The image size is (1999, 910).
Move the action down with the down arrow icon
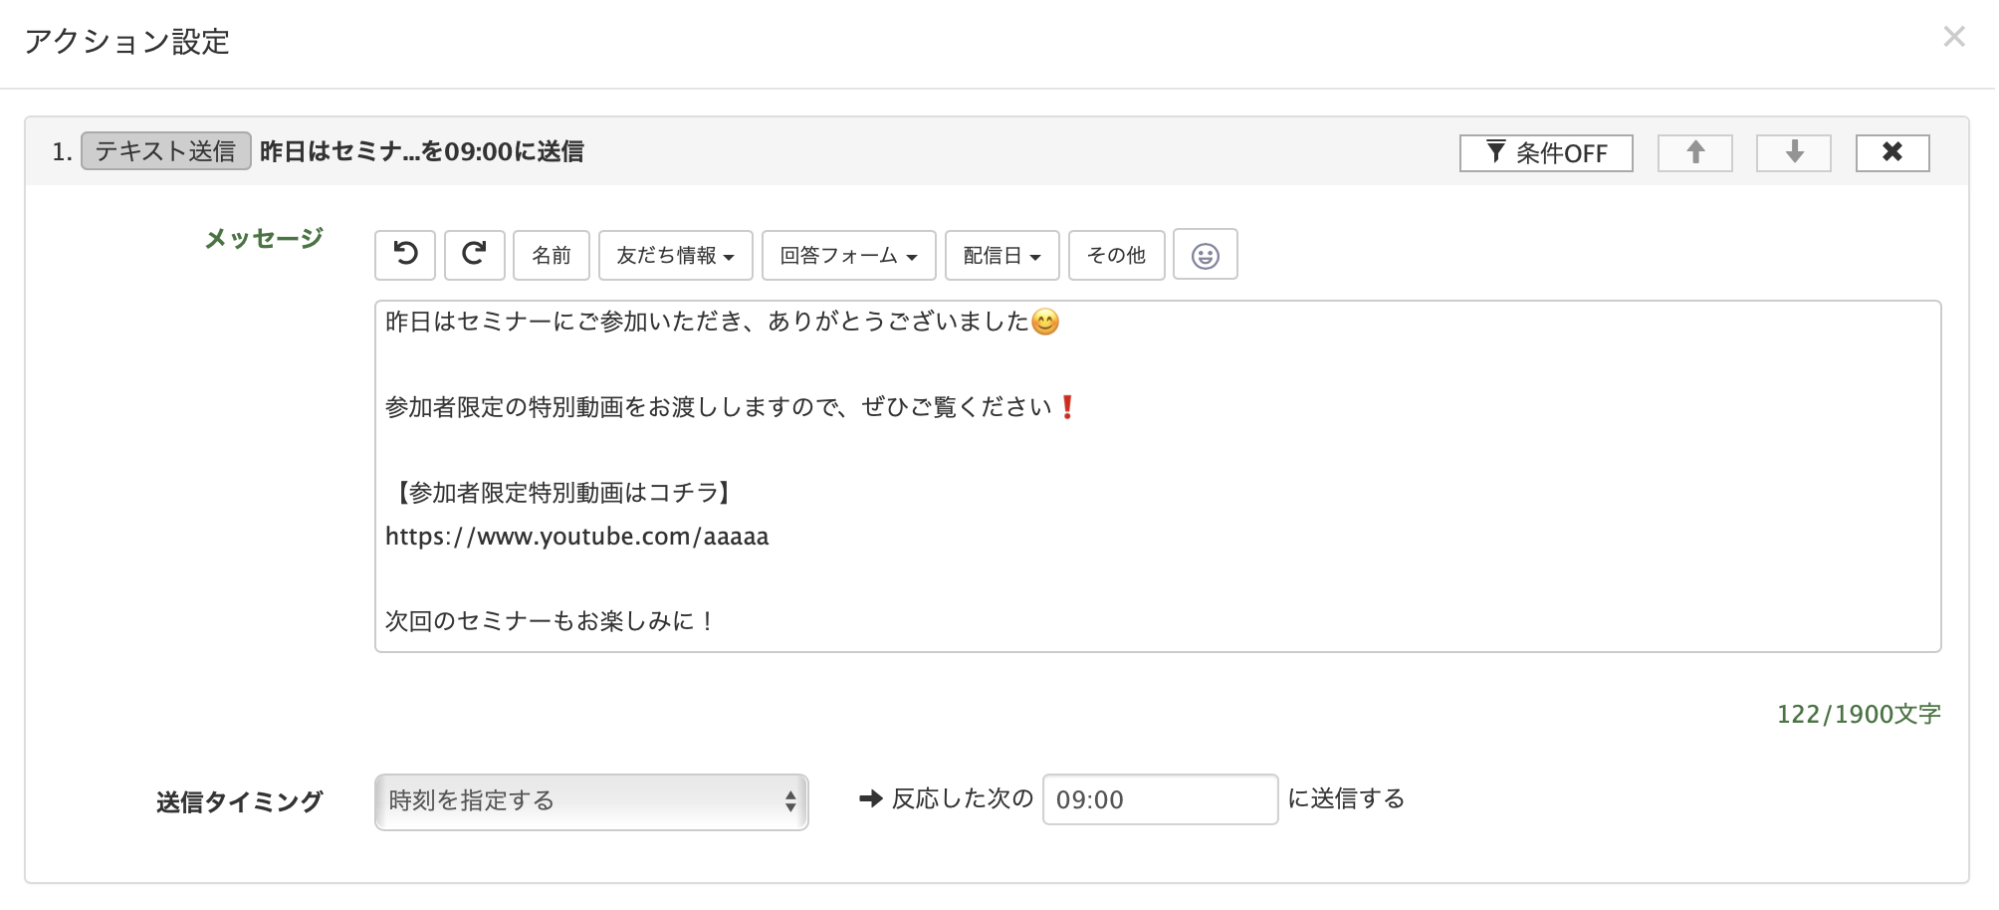(1792, 152)
